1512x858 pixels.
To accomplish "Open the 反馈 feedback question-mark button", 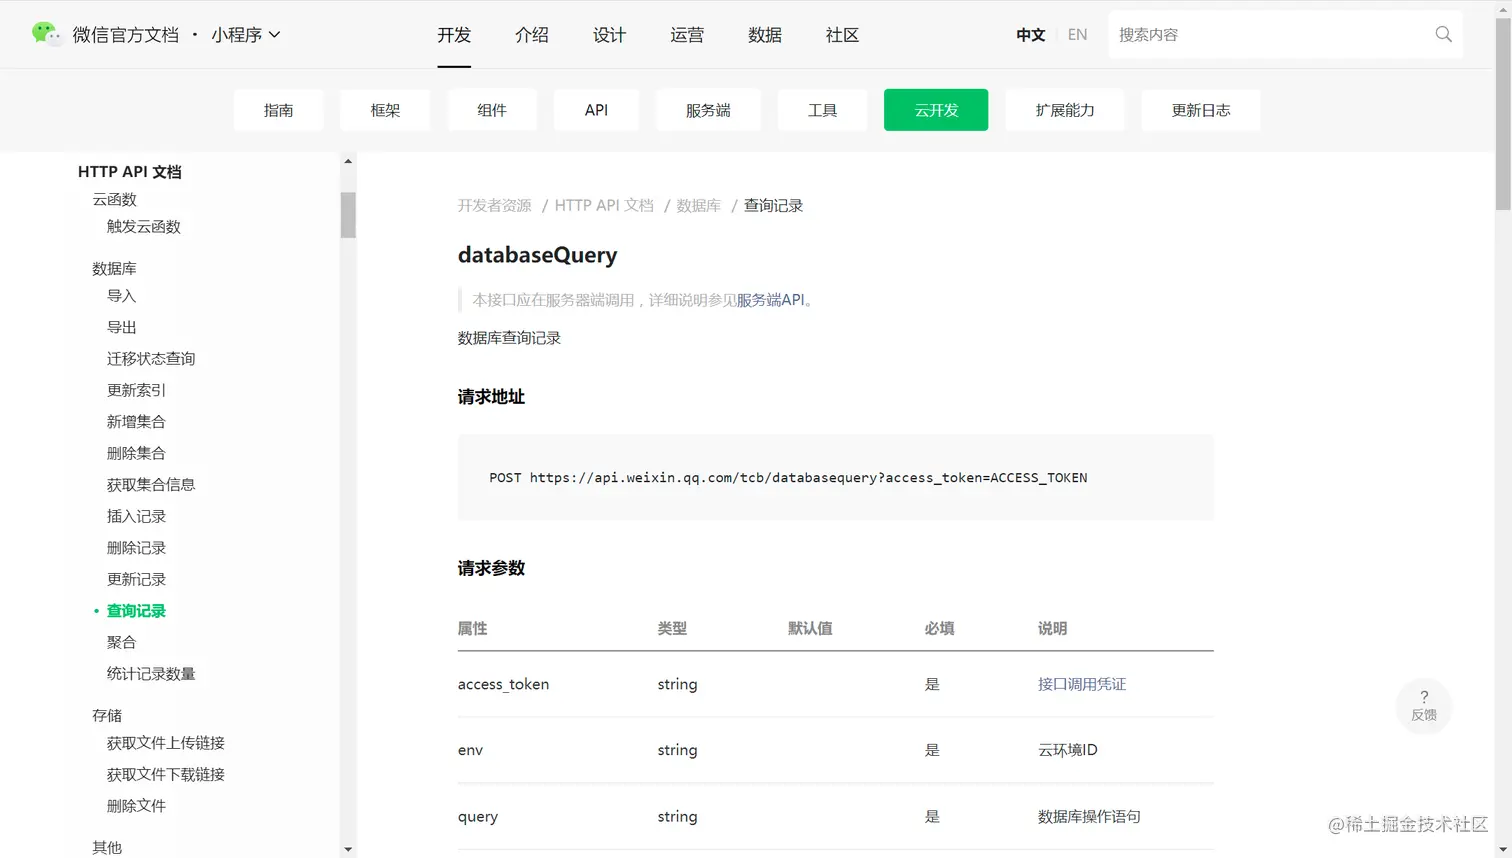I will (1424, 705).
